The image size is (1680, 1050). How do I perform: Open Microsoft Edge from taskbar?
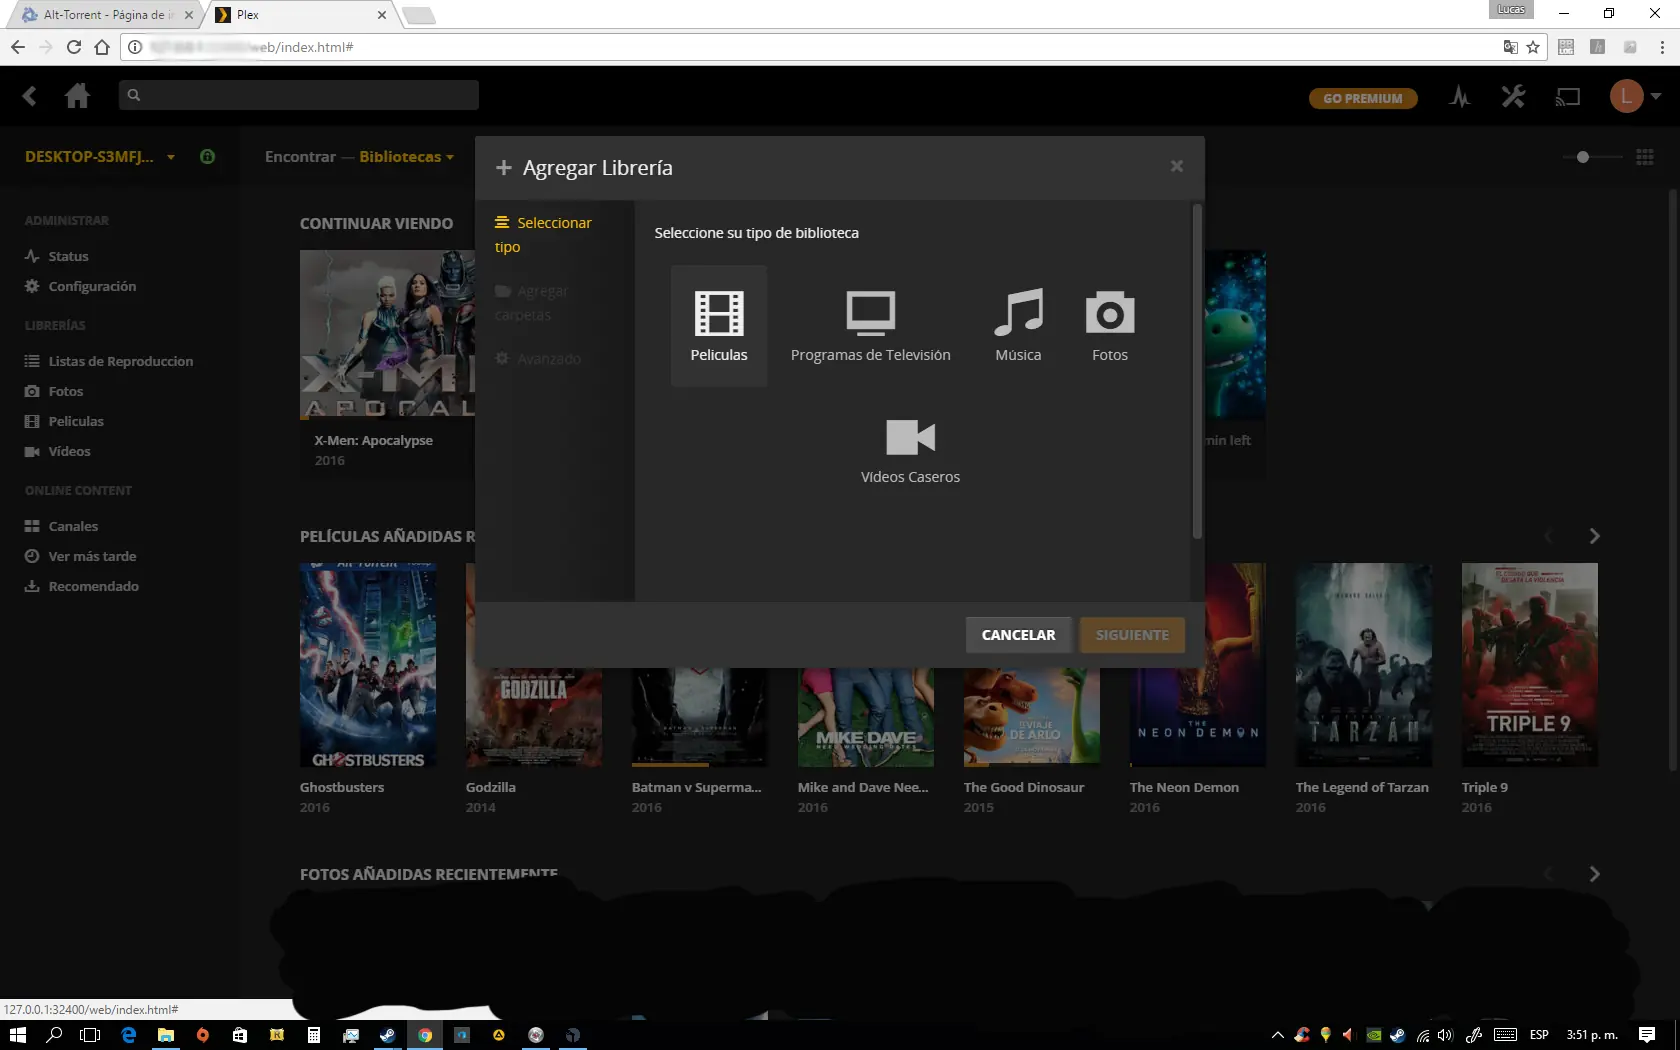pyautogui.click(x=128, y=1035)
